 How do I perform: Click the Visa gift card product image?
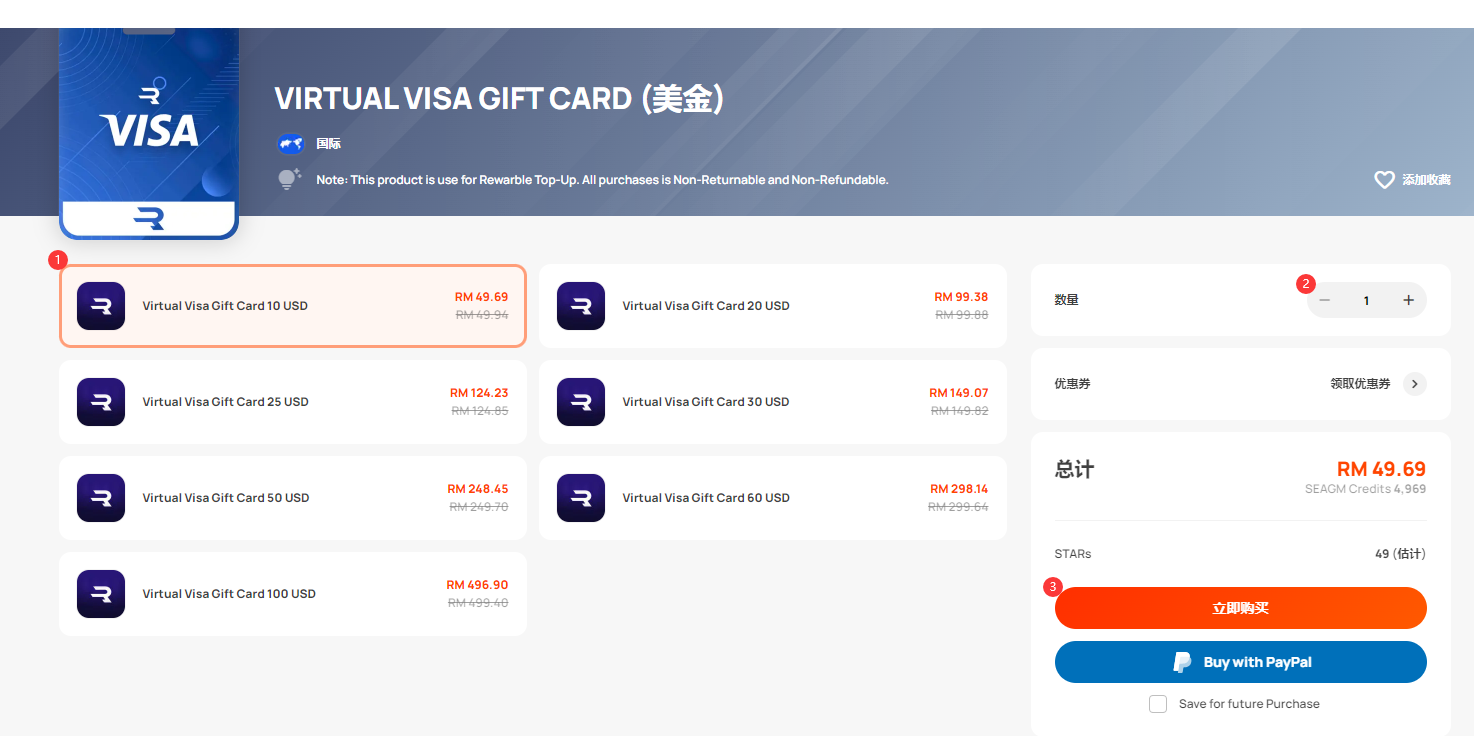click(x=149, y=133)
